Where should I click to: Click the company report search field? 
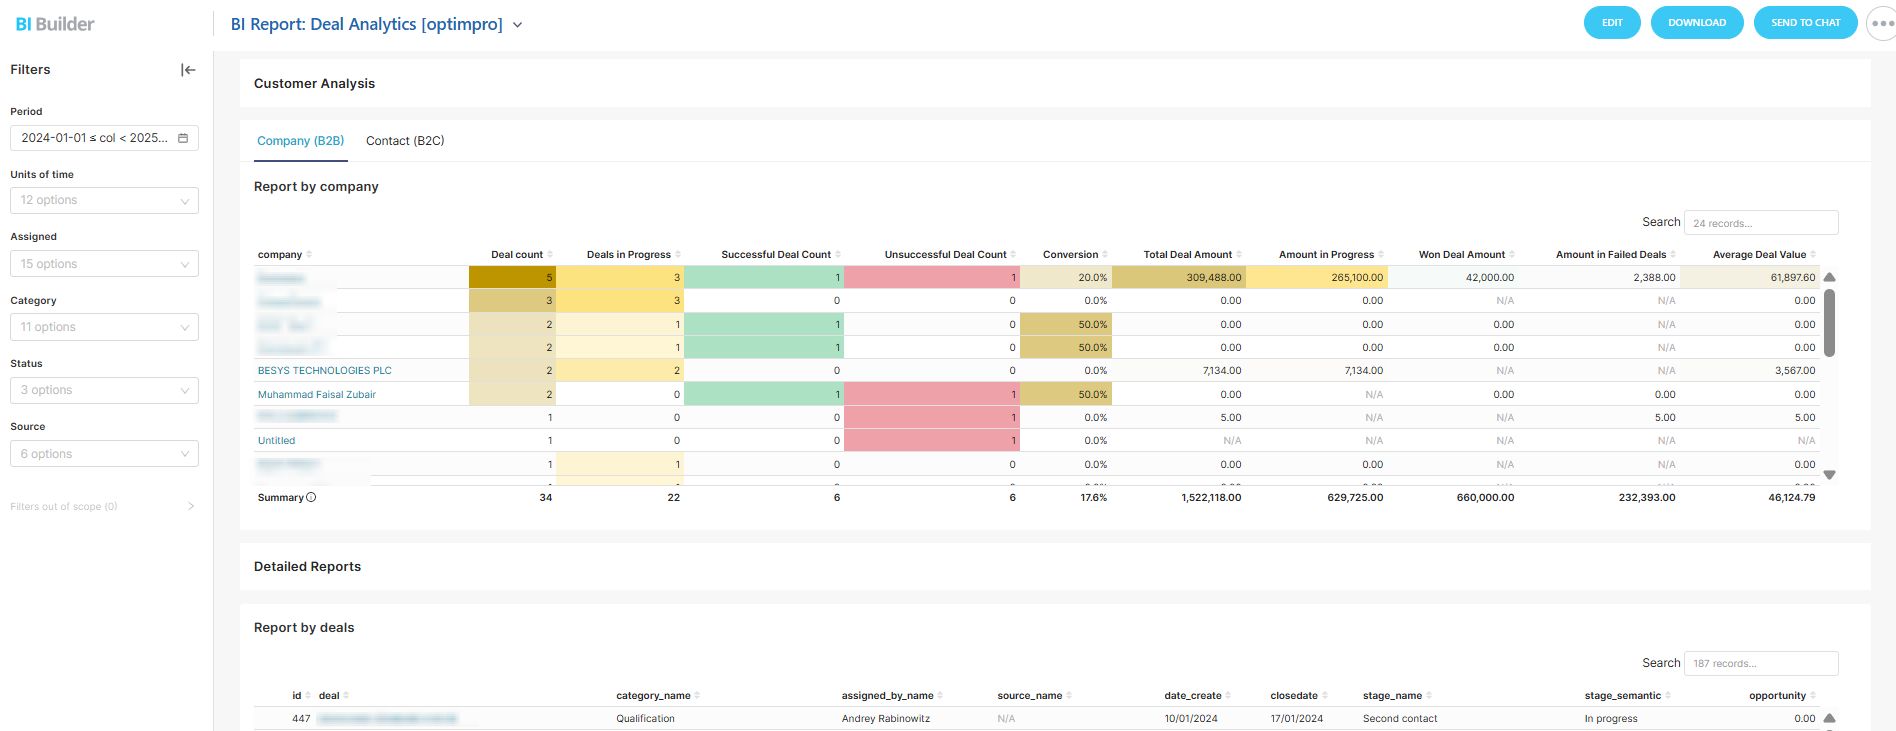(x=1760, y=223)
